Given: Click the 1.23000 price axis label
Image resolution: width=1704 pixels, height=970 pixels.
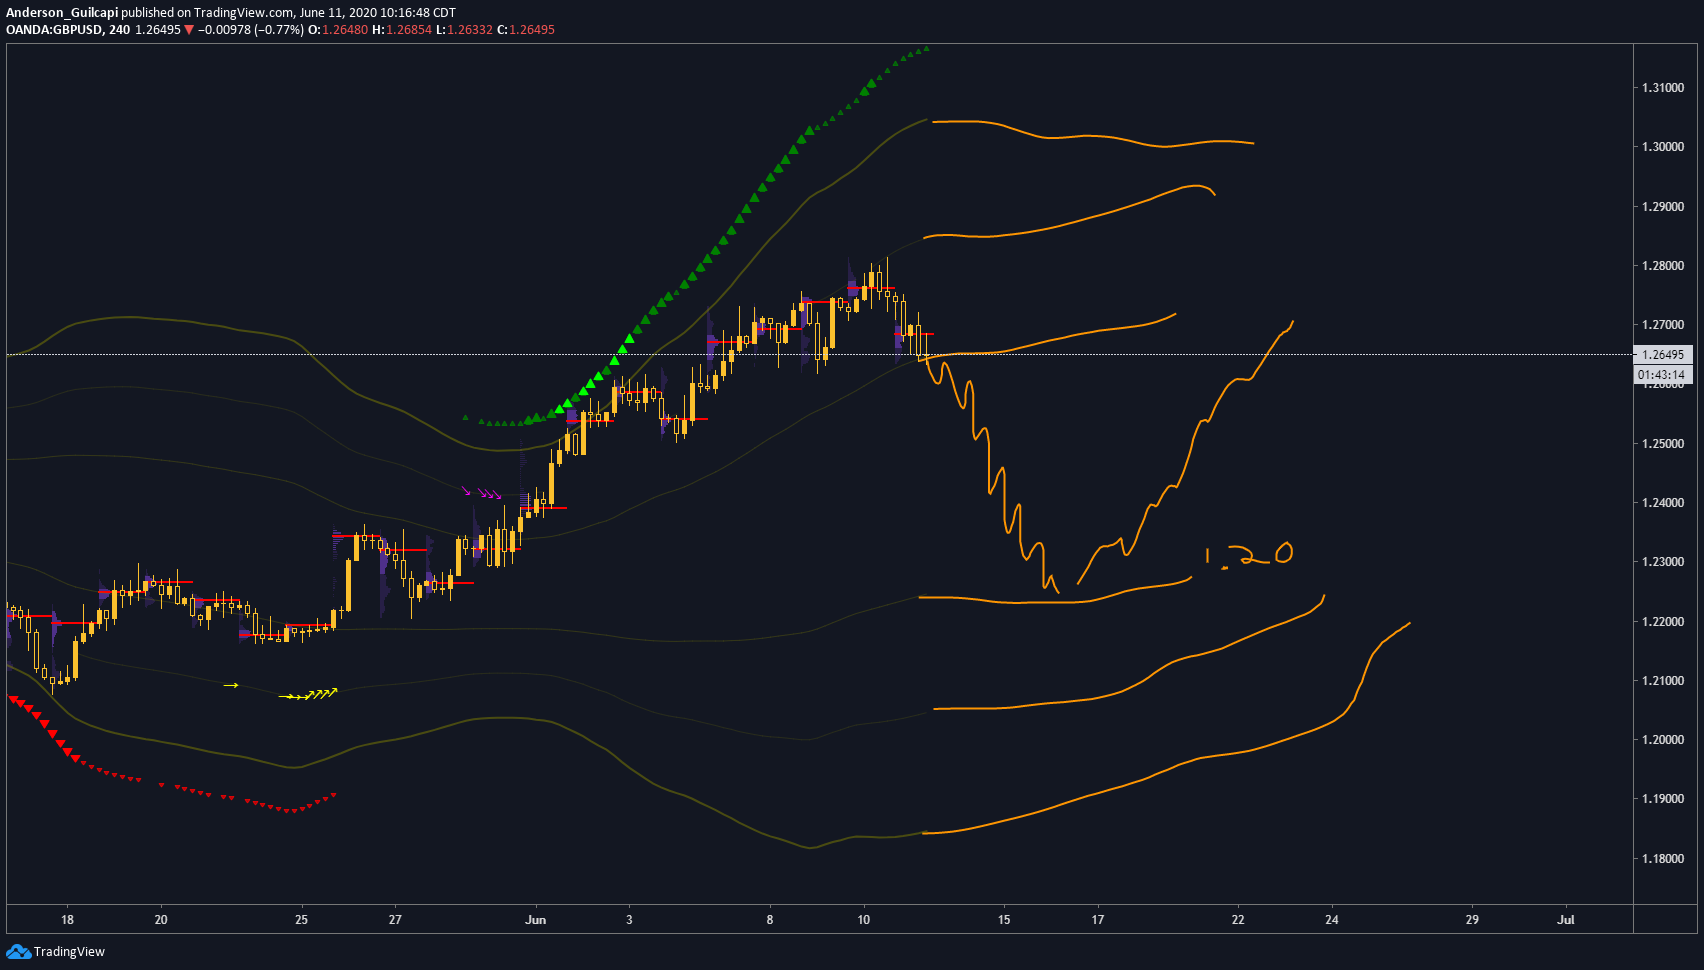Looking at the screenshot, I should click(x=1662, y=562).
